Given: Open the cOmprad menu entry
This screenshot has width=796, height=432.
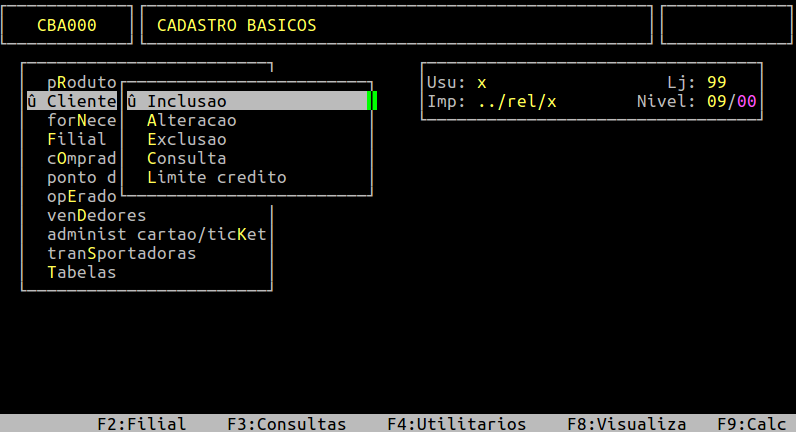Looking at the screenshot, I should [82, 158].
